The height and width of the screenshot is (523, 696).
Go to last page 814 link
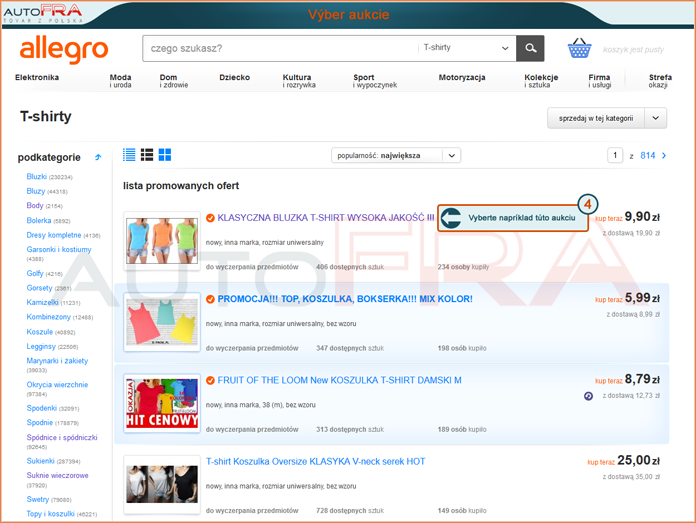(x=648, y=155)
